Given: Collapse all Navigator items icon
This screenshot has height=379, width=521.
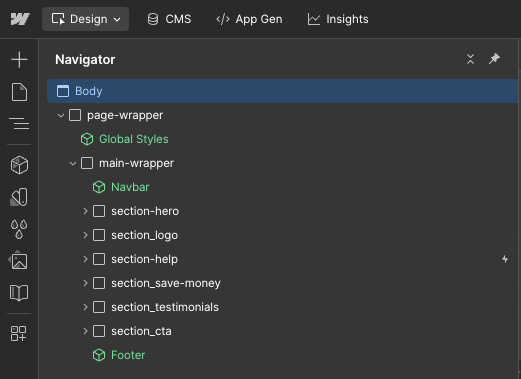Looking at the screenshot, I should tap(470, 59).
